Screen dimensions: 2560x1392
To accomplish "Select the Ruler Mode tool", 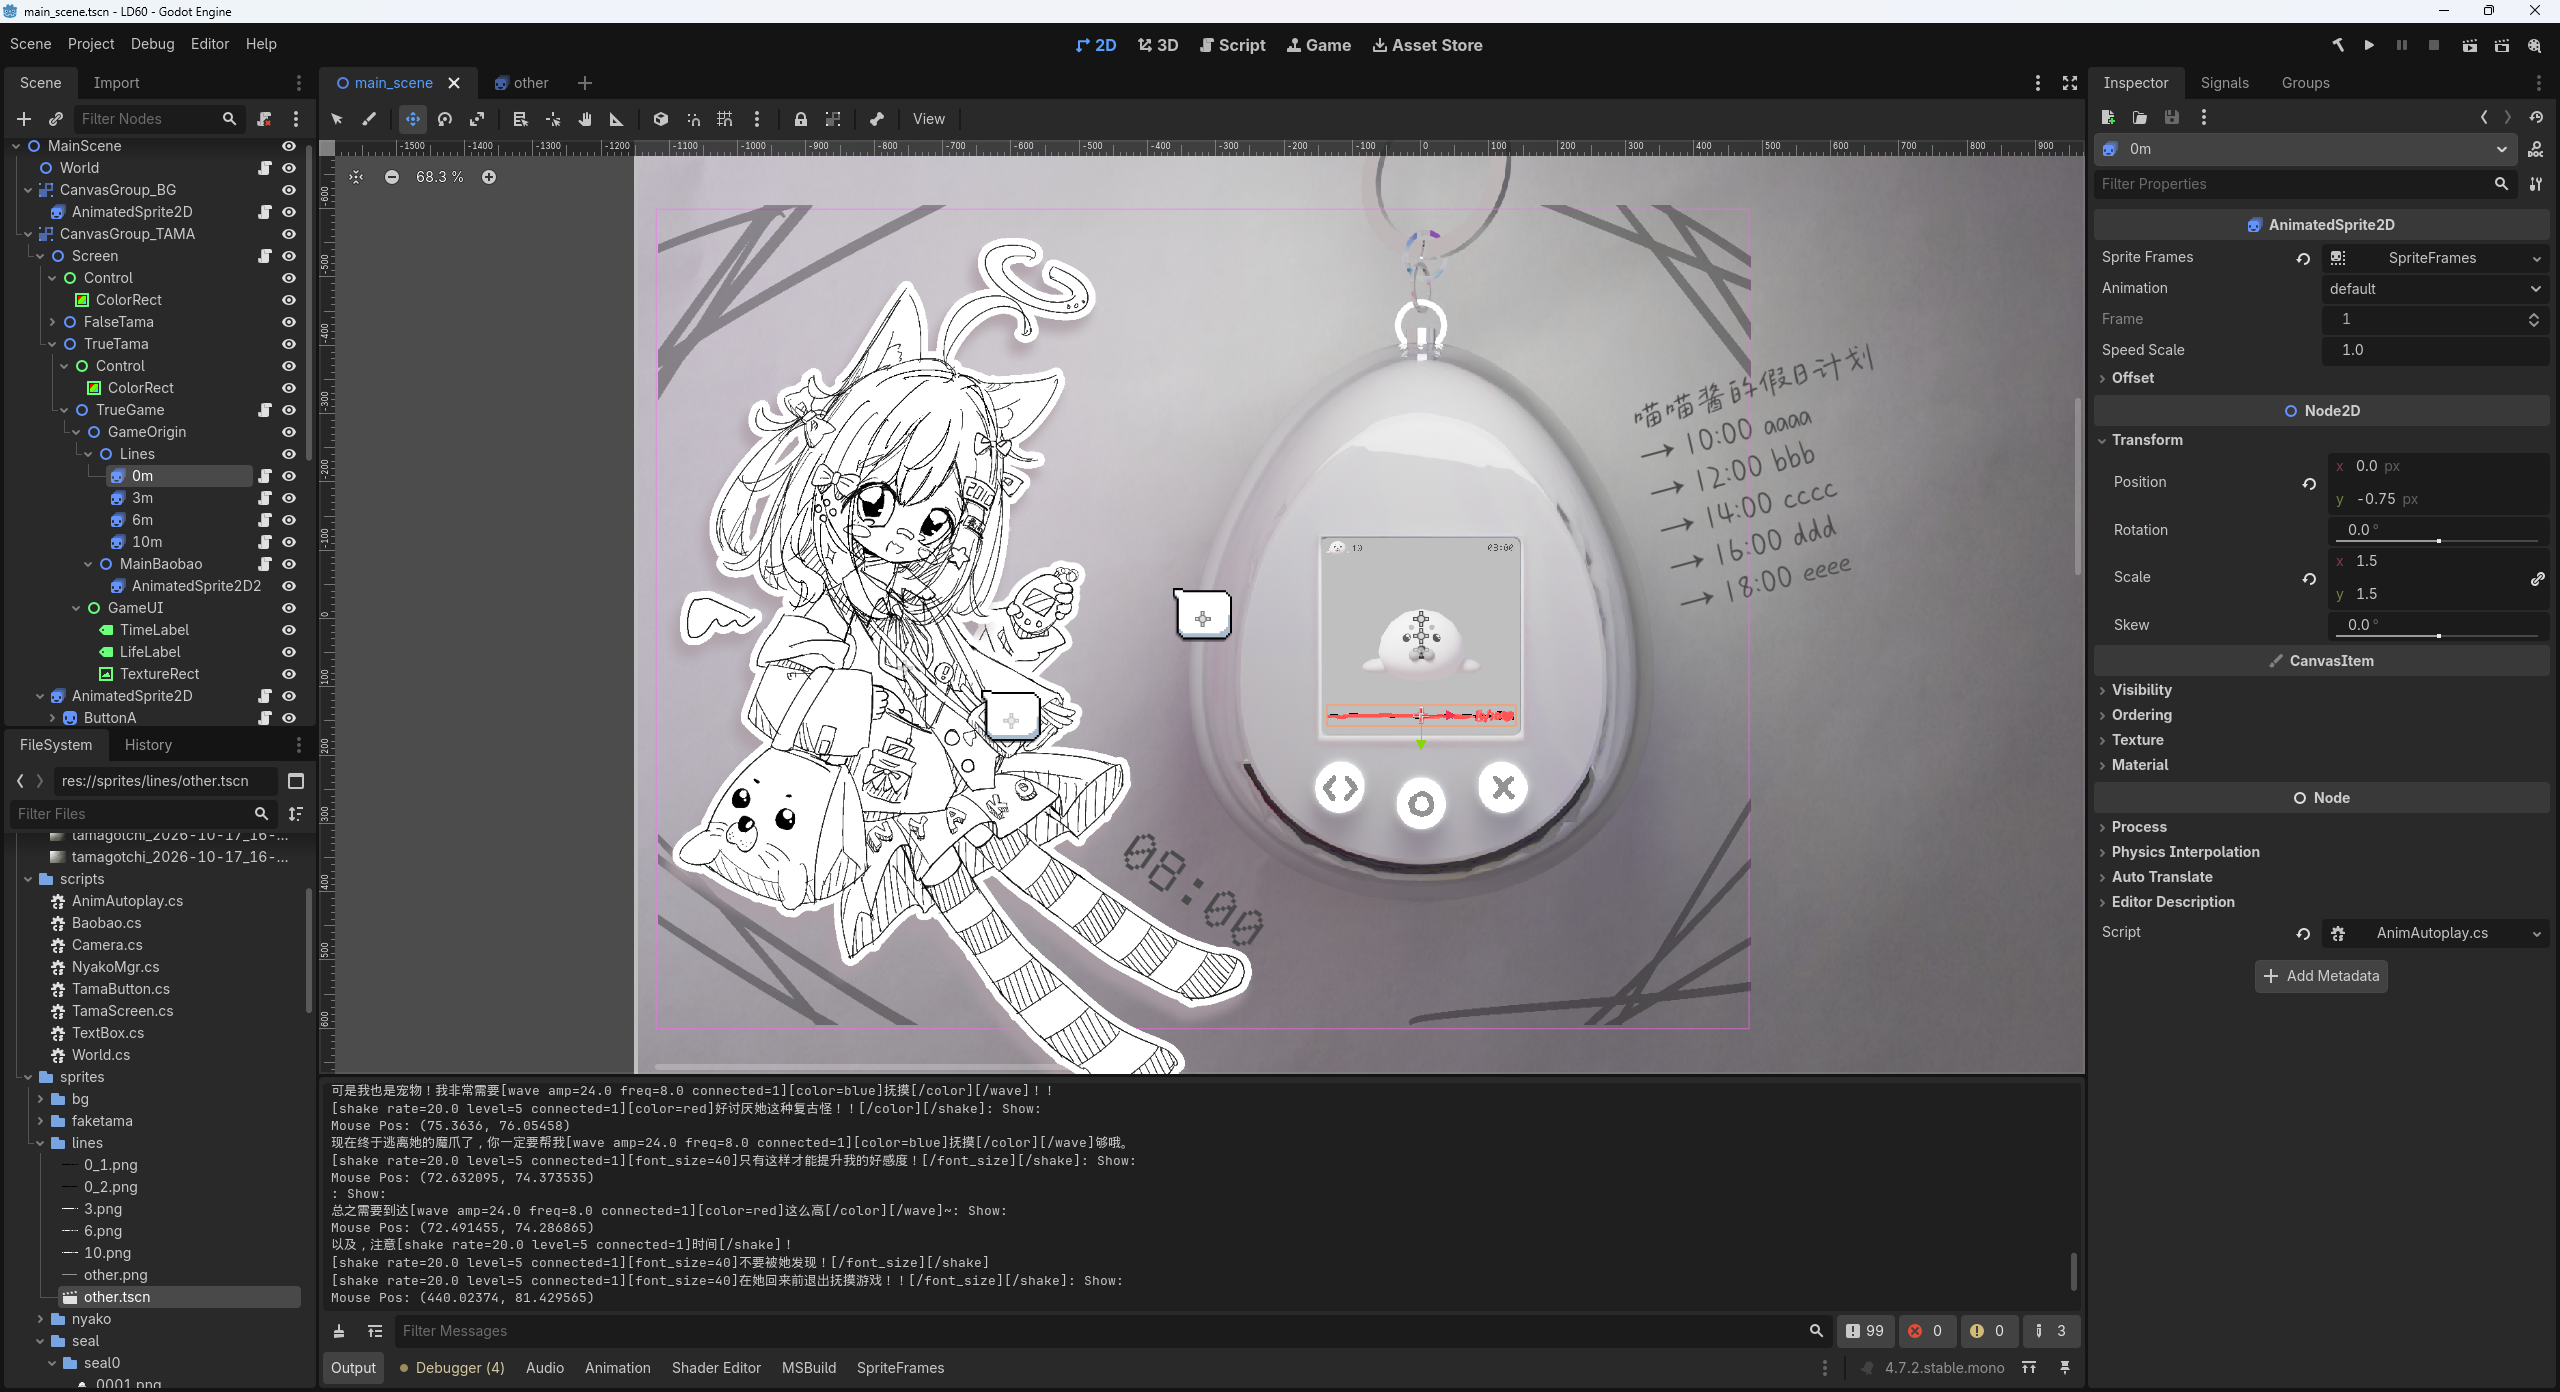I will [x=617, y=119].
